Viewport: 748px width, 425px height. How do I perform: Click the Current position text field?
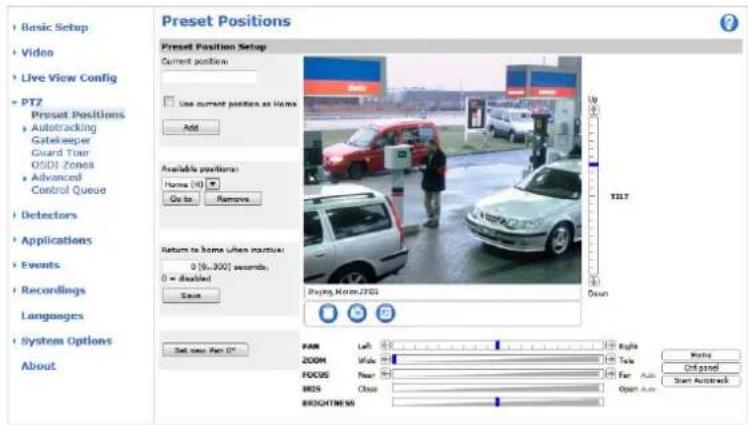209,77
